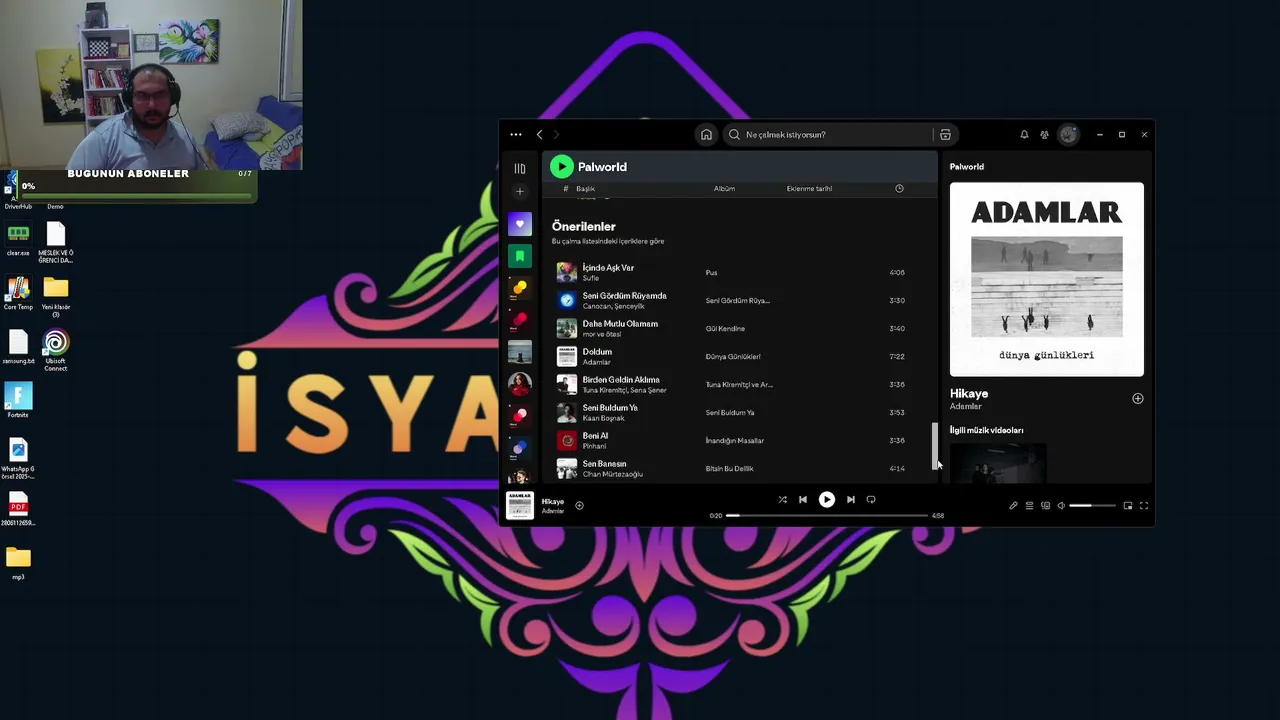
Task: Expand the Your Library sidebar
Action: [519, 168]
